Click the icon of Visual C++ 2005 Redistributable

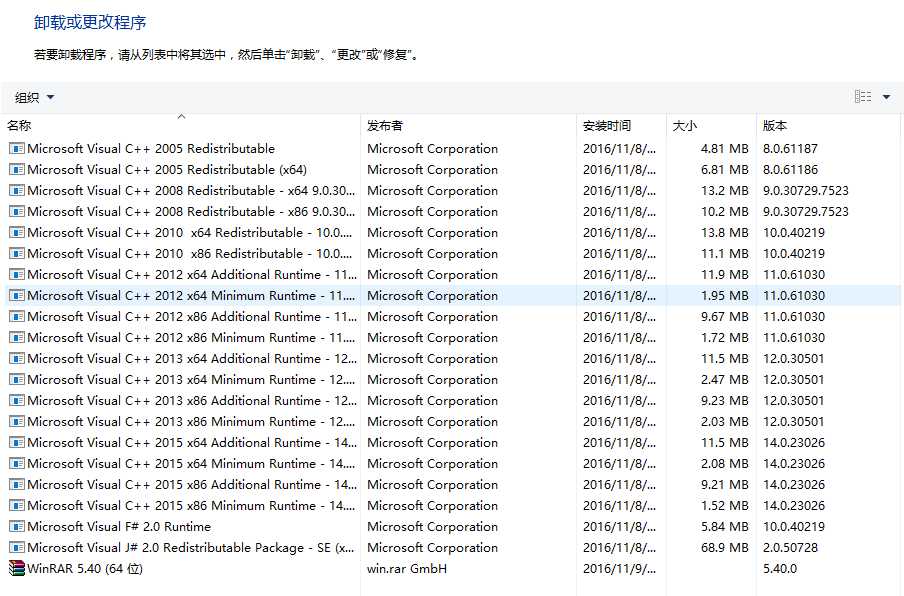[17, 149]
